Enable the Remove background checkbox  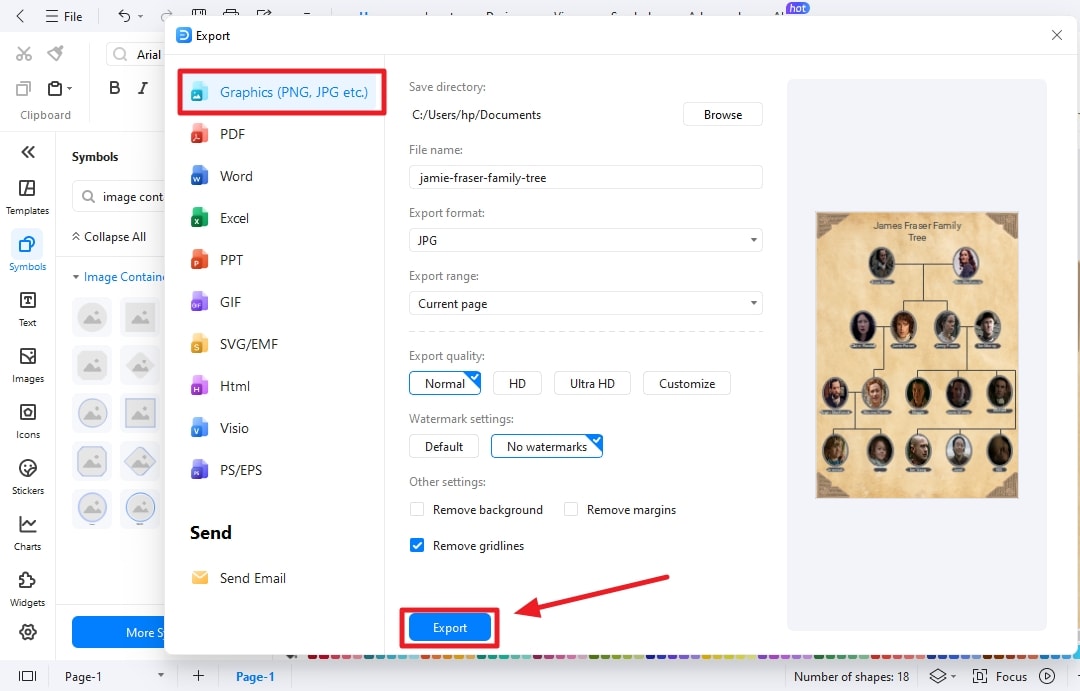pyautogui.click(x=417, y=509)
